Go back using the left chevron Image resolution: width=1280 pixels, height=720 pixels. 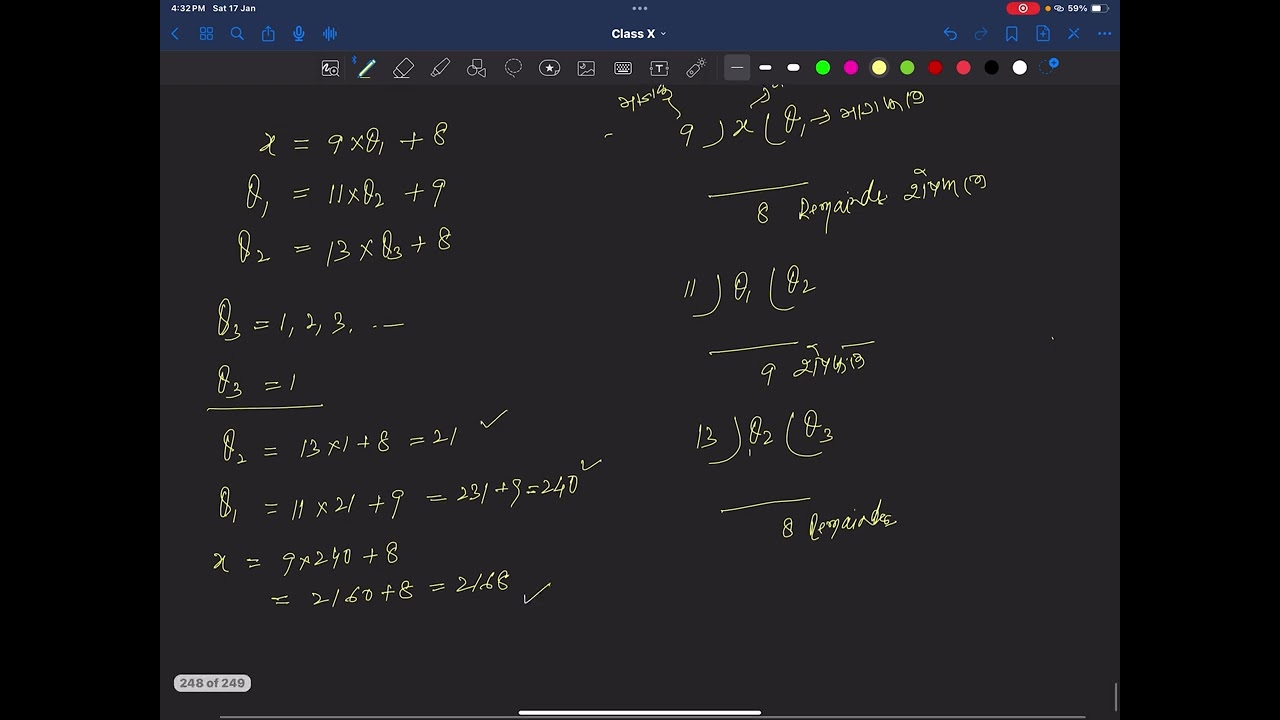tap(175, 34)
